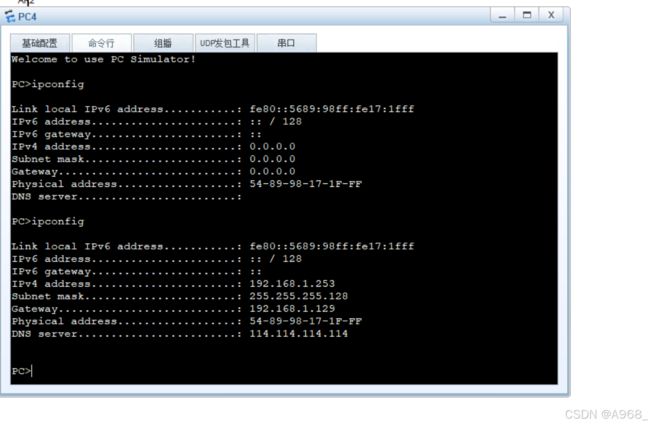Viewport: 650px width, 425px height.
Task: Click the IPv4 address 192.168.1.253 text
Action: [292, 284]
